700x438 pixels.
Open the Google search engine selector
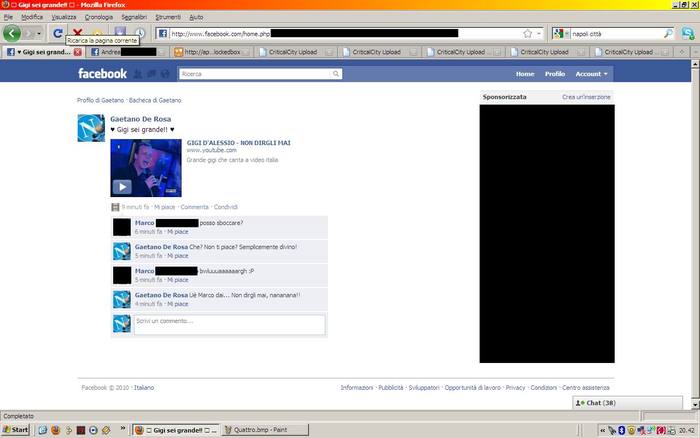pos(561,33)
